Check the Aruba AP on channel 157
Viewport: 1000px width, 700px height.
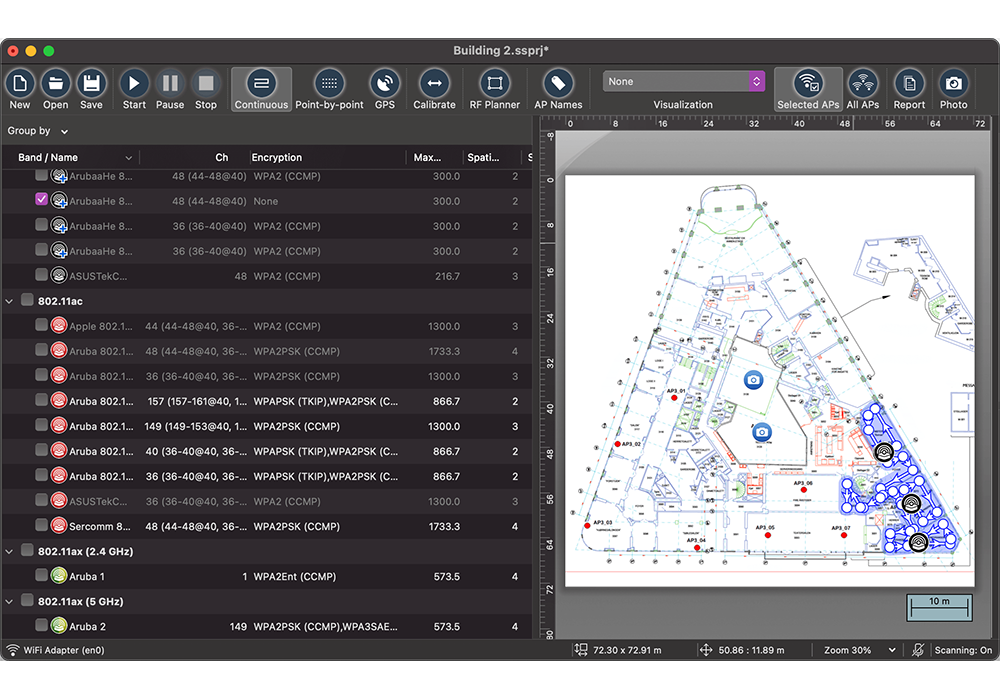[x=41, y=400]
